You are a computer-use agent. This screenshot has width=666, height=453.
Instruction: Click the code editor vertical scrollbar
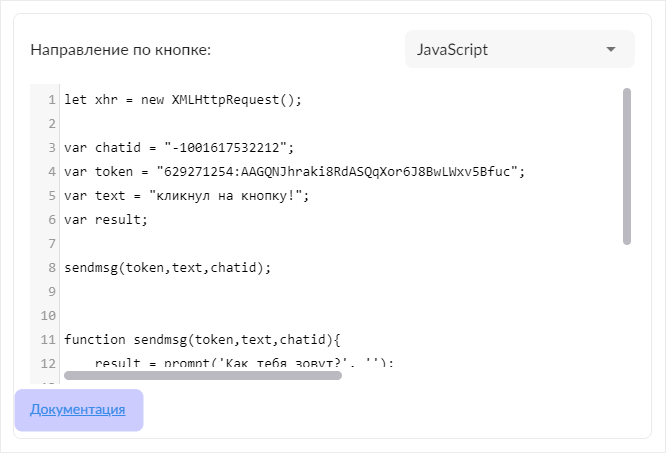tap(627, 165)
